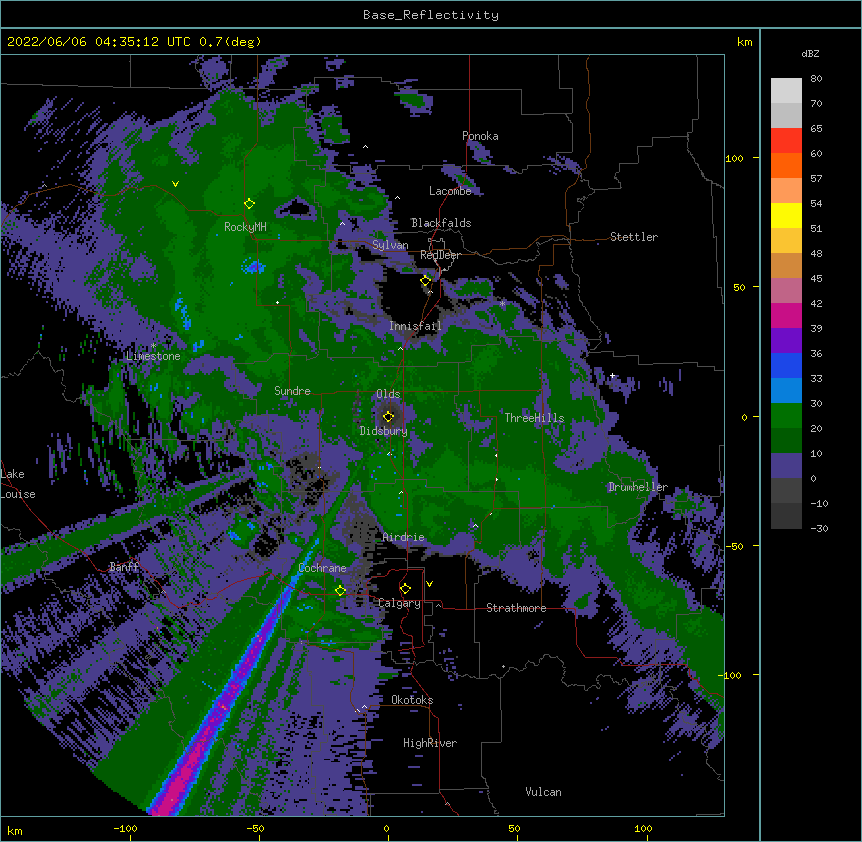Click the Ponoka city label
The height and width of the screenshot is (842, 862).
(480, 136)
